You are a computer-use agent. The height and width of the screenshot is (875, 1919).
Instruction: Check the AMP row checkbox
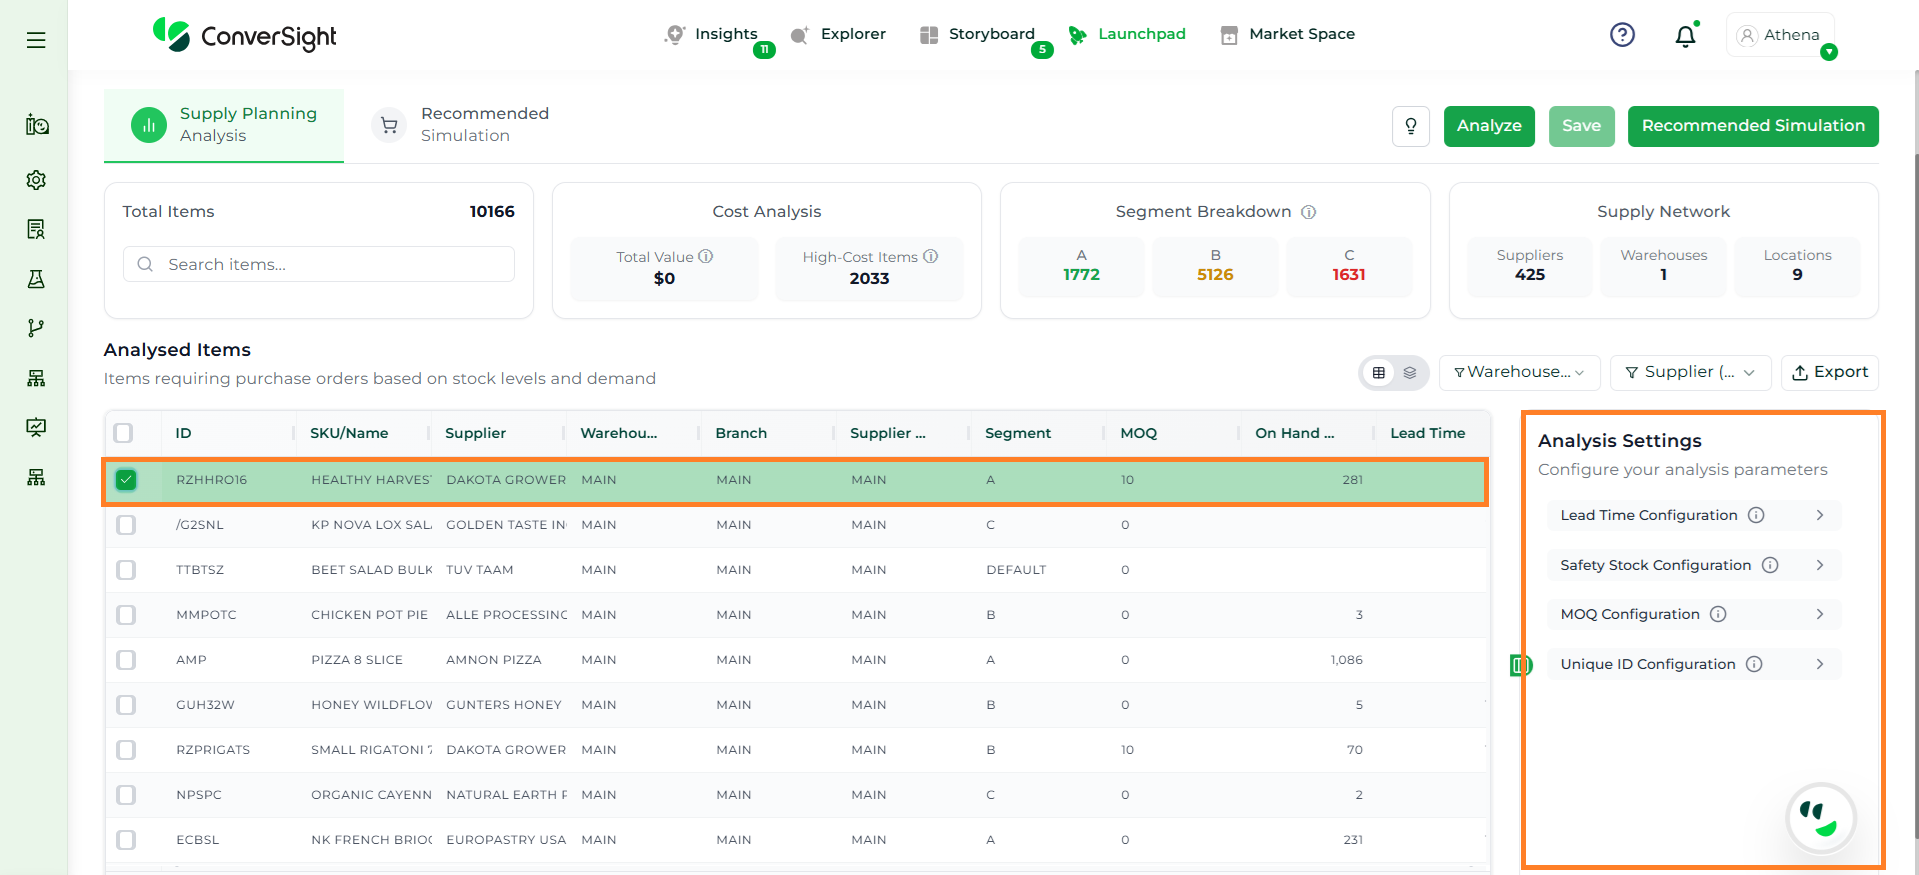pos(126,660)
